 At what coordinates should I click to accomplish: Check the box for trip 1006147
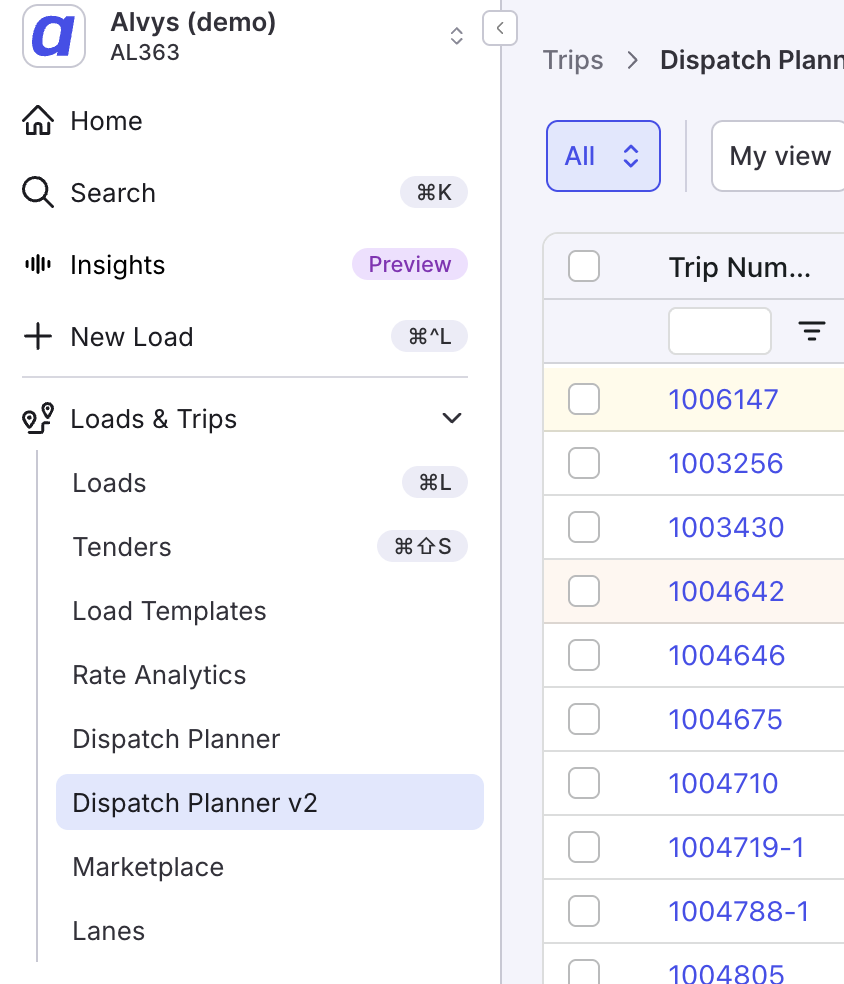pyautogui.click(x=584, y=399)
